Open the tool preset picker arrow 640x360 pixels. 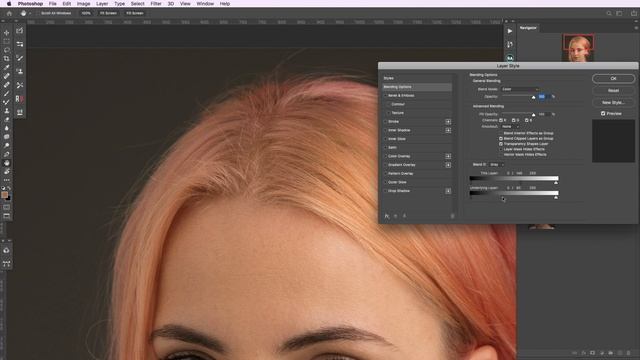[x=29, y=13]
